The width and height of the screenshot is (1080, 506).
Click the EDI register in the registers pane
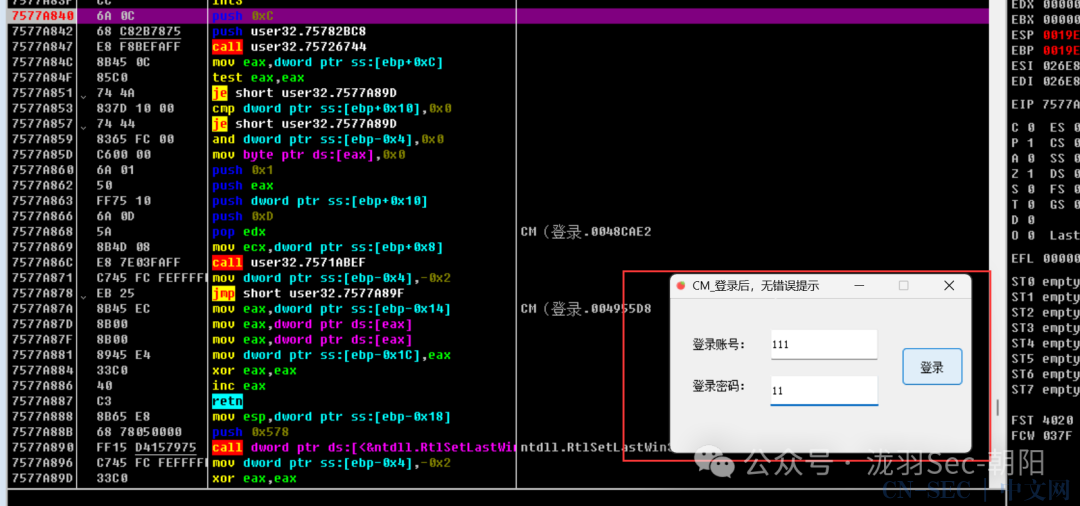(x=1046, y=81)
